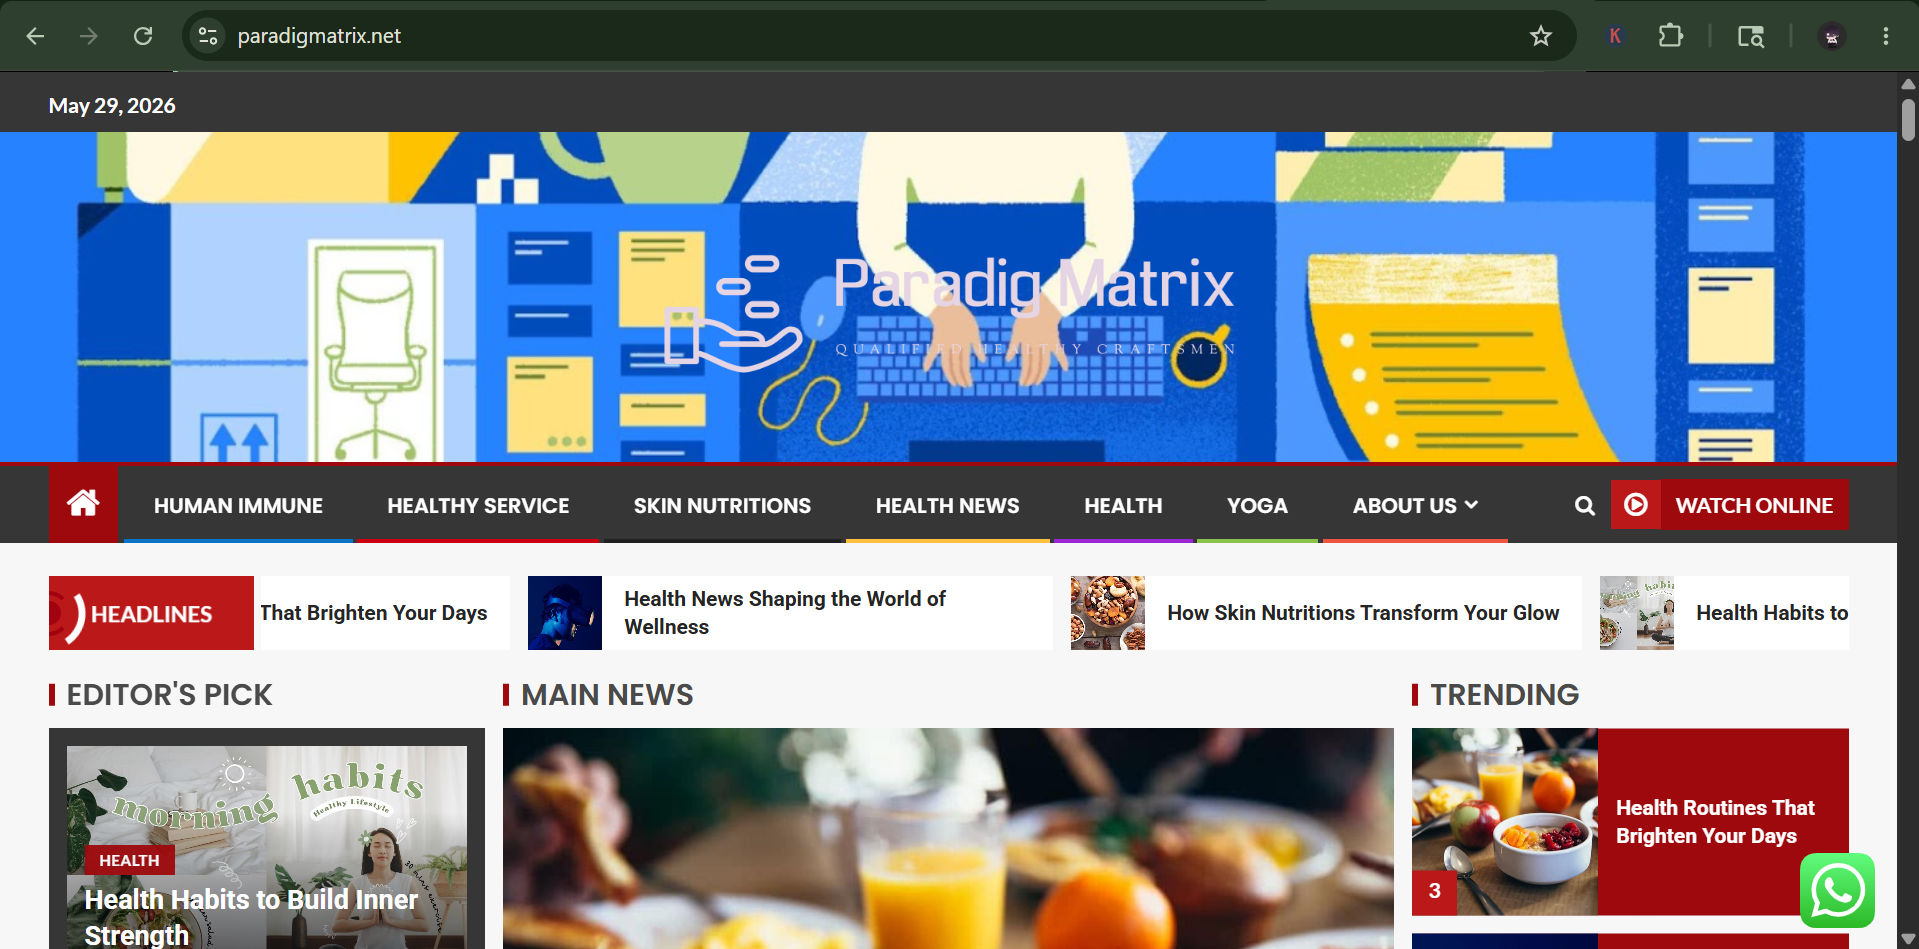Go to the Yoga menu item

tap(1257, 506)
